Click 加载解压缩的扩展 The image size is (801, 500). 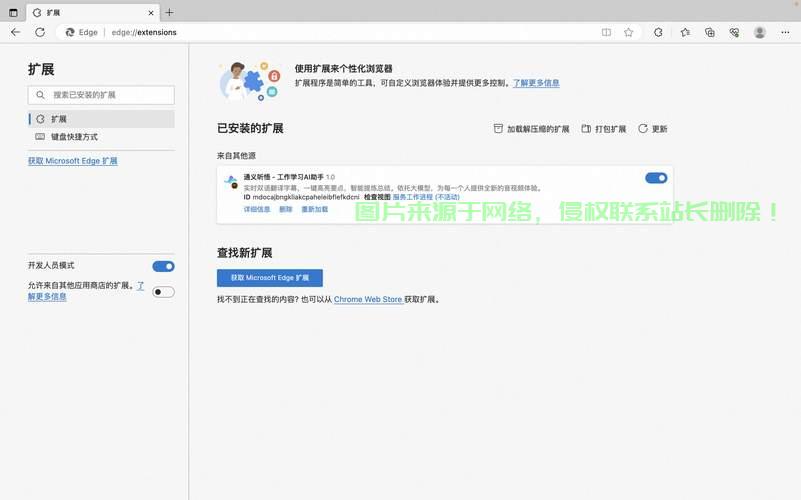coord(531,129)
